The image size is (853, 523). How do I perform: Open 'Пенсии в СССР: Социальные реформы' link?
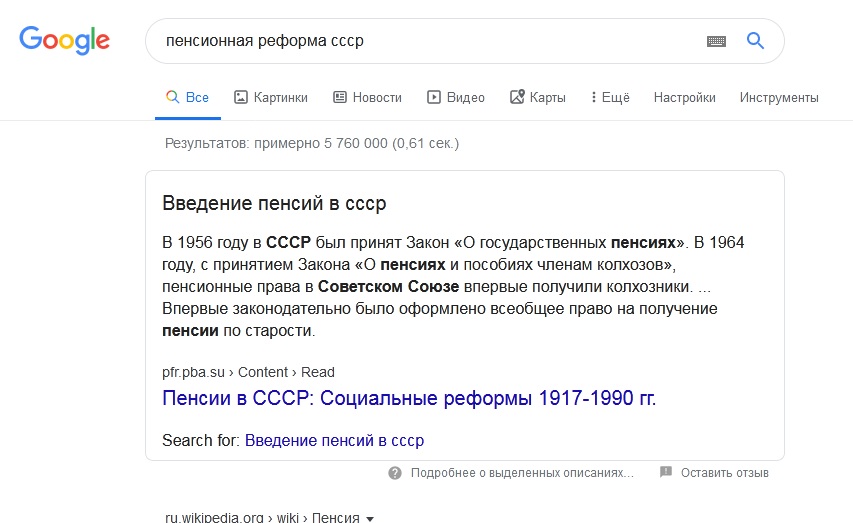[x=409, y=398]
